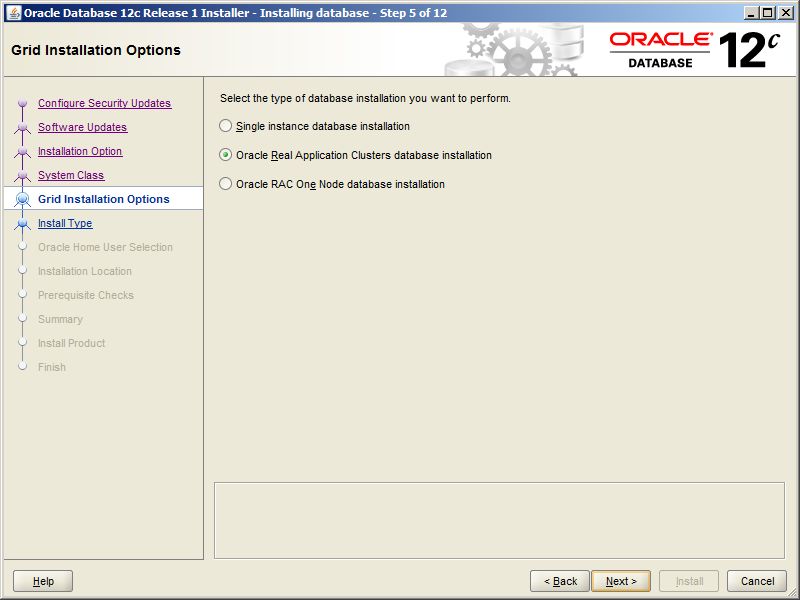Open the Install Type step link
The image size is (800, 600).
65,223
